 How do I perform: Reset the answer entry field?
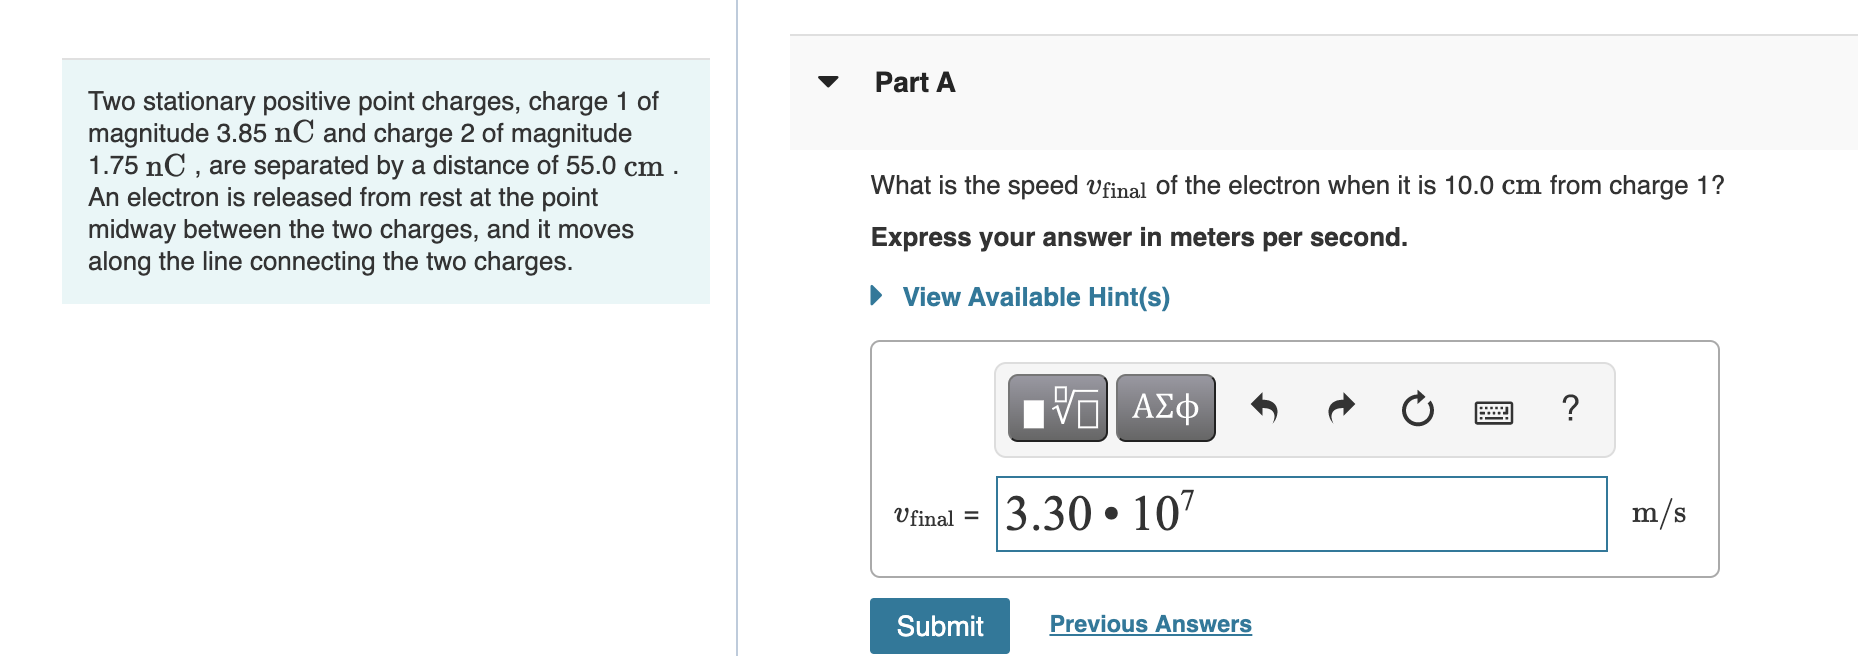click(1417, 407)
